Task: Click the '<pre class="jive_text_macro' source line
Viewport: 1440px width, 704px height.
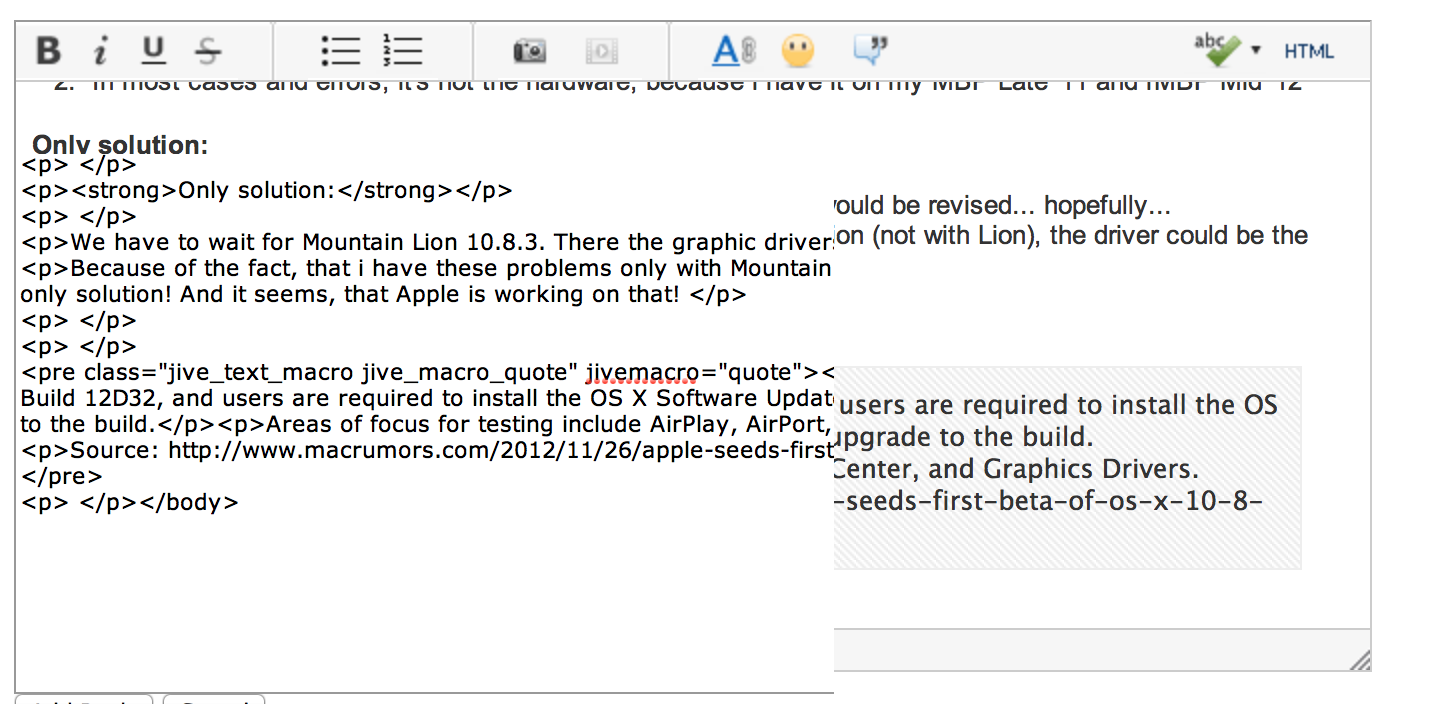Action: pos(427,373)
